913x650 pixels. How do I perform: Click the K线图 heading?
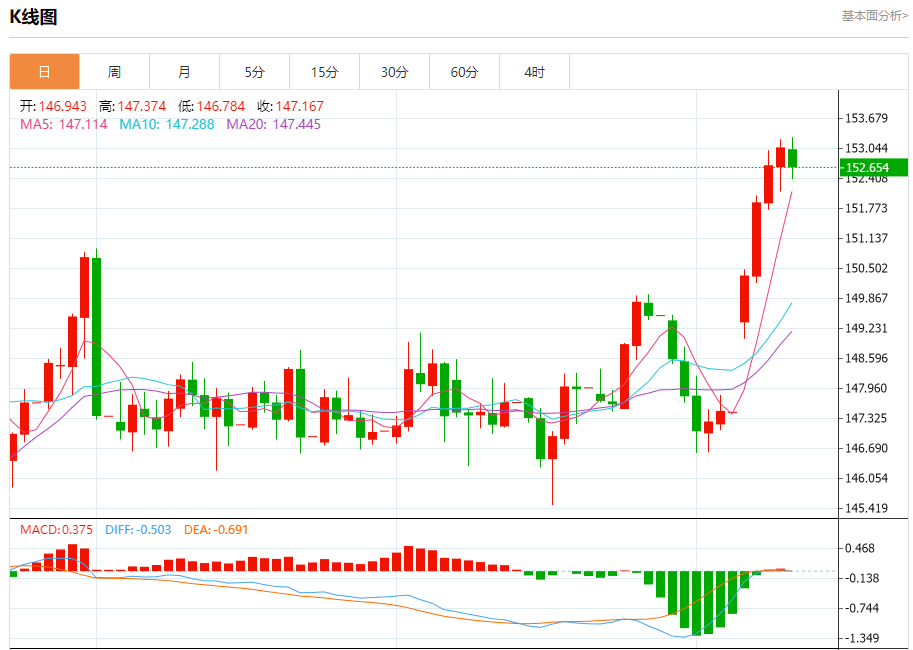34,17
